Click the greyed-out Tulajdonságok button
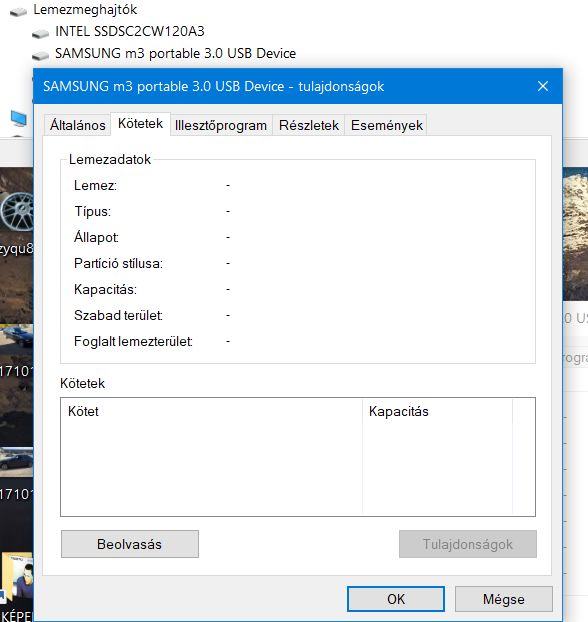The width and height of the screenshot is (588, 622). [468, 544]
